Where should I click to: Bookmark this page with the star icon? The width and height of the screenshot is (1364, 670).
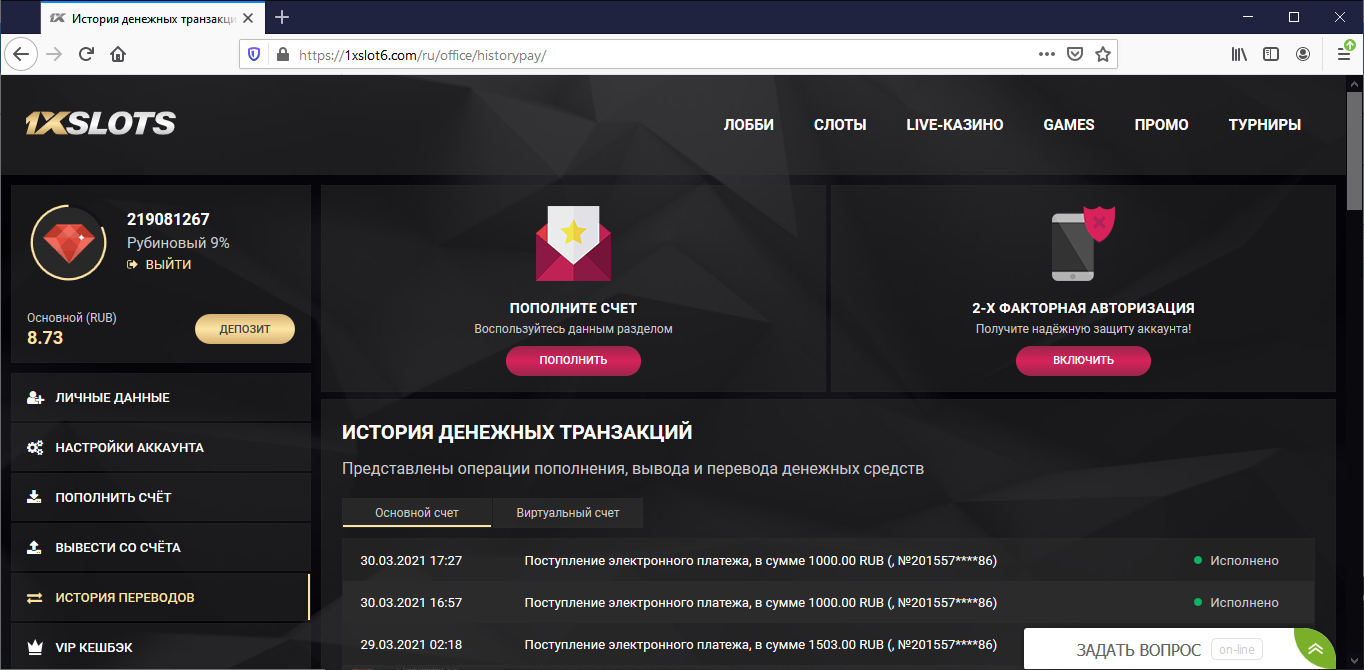[1103, 54]
